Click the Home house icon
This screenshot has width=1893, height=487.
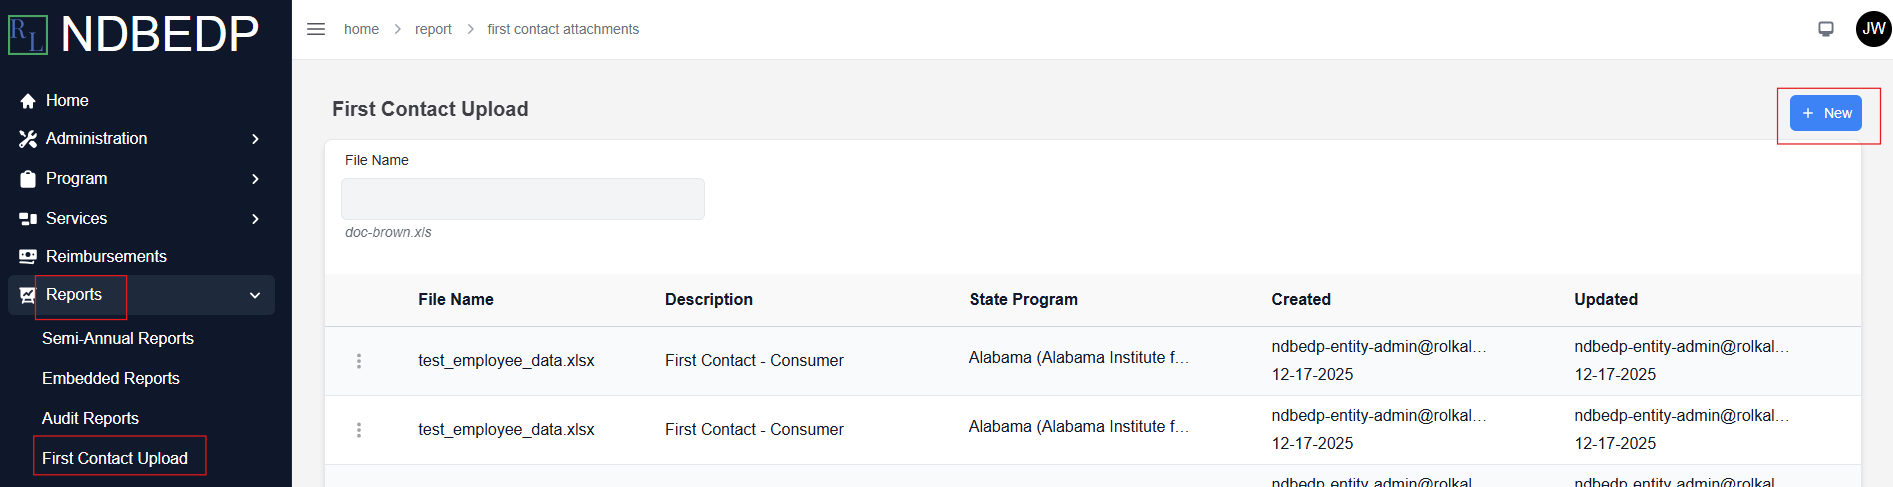coord(28,101)
